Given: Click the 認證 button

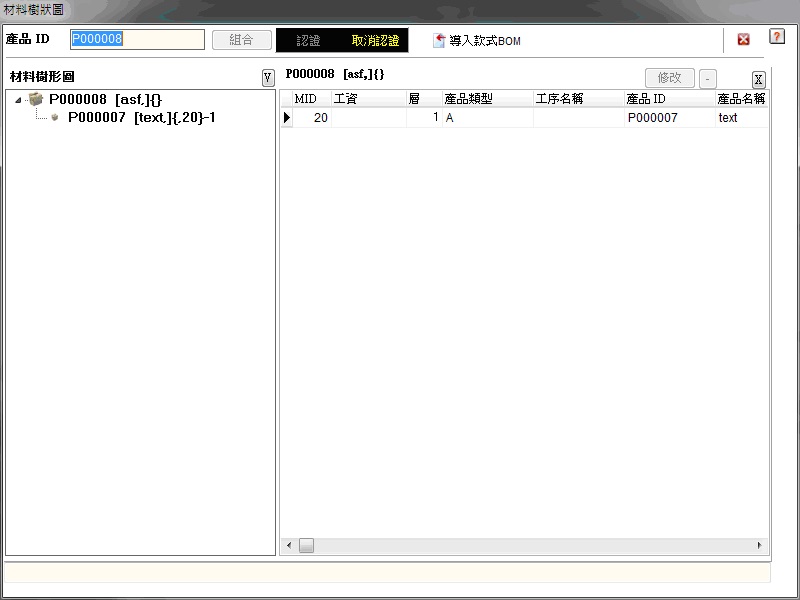Looking at the screenshot, I should coord(309,40).
